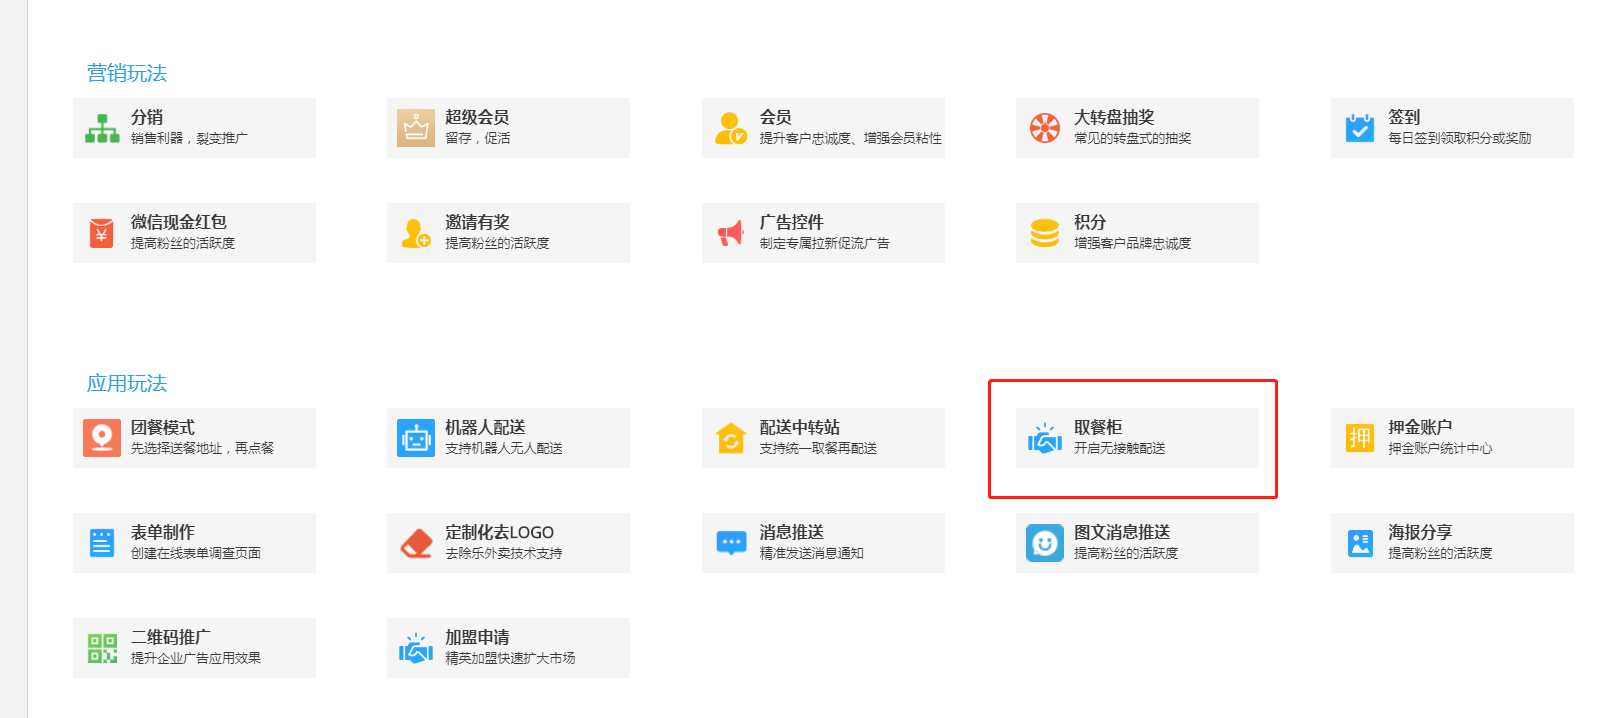Viewport: 1605px width, 718px height.
Task: Open the 取餐柜 contactless delivery module
Action: pos(1136,438)
